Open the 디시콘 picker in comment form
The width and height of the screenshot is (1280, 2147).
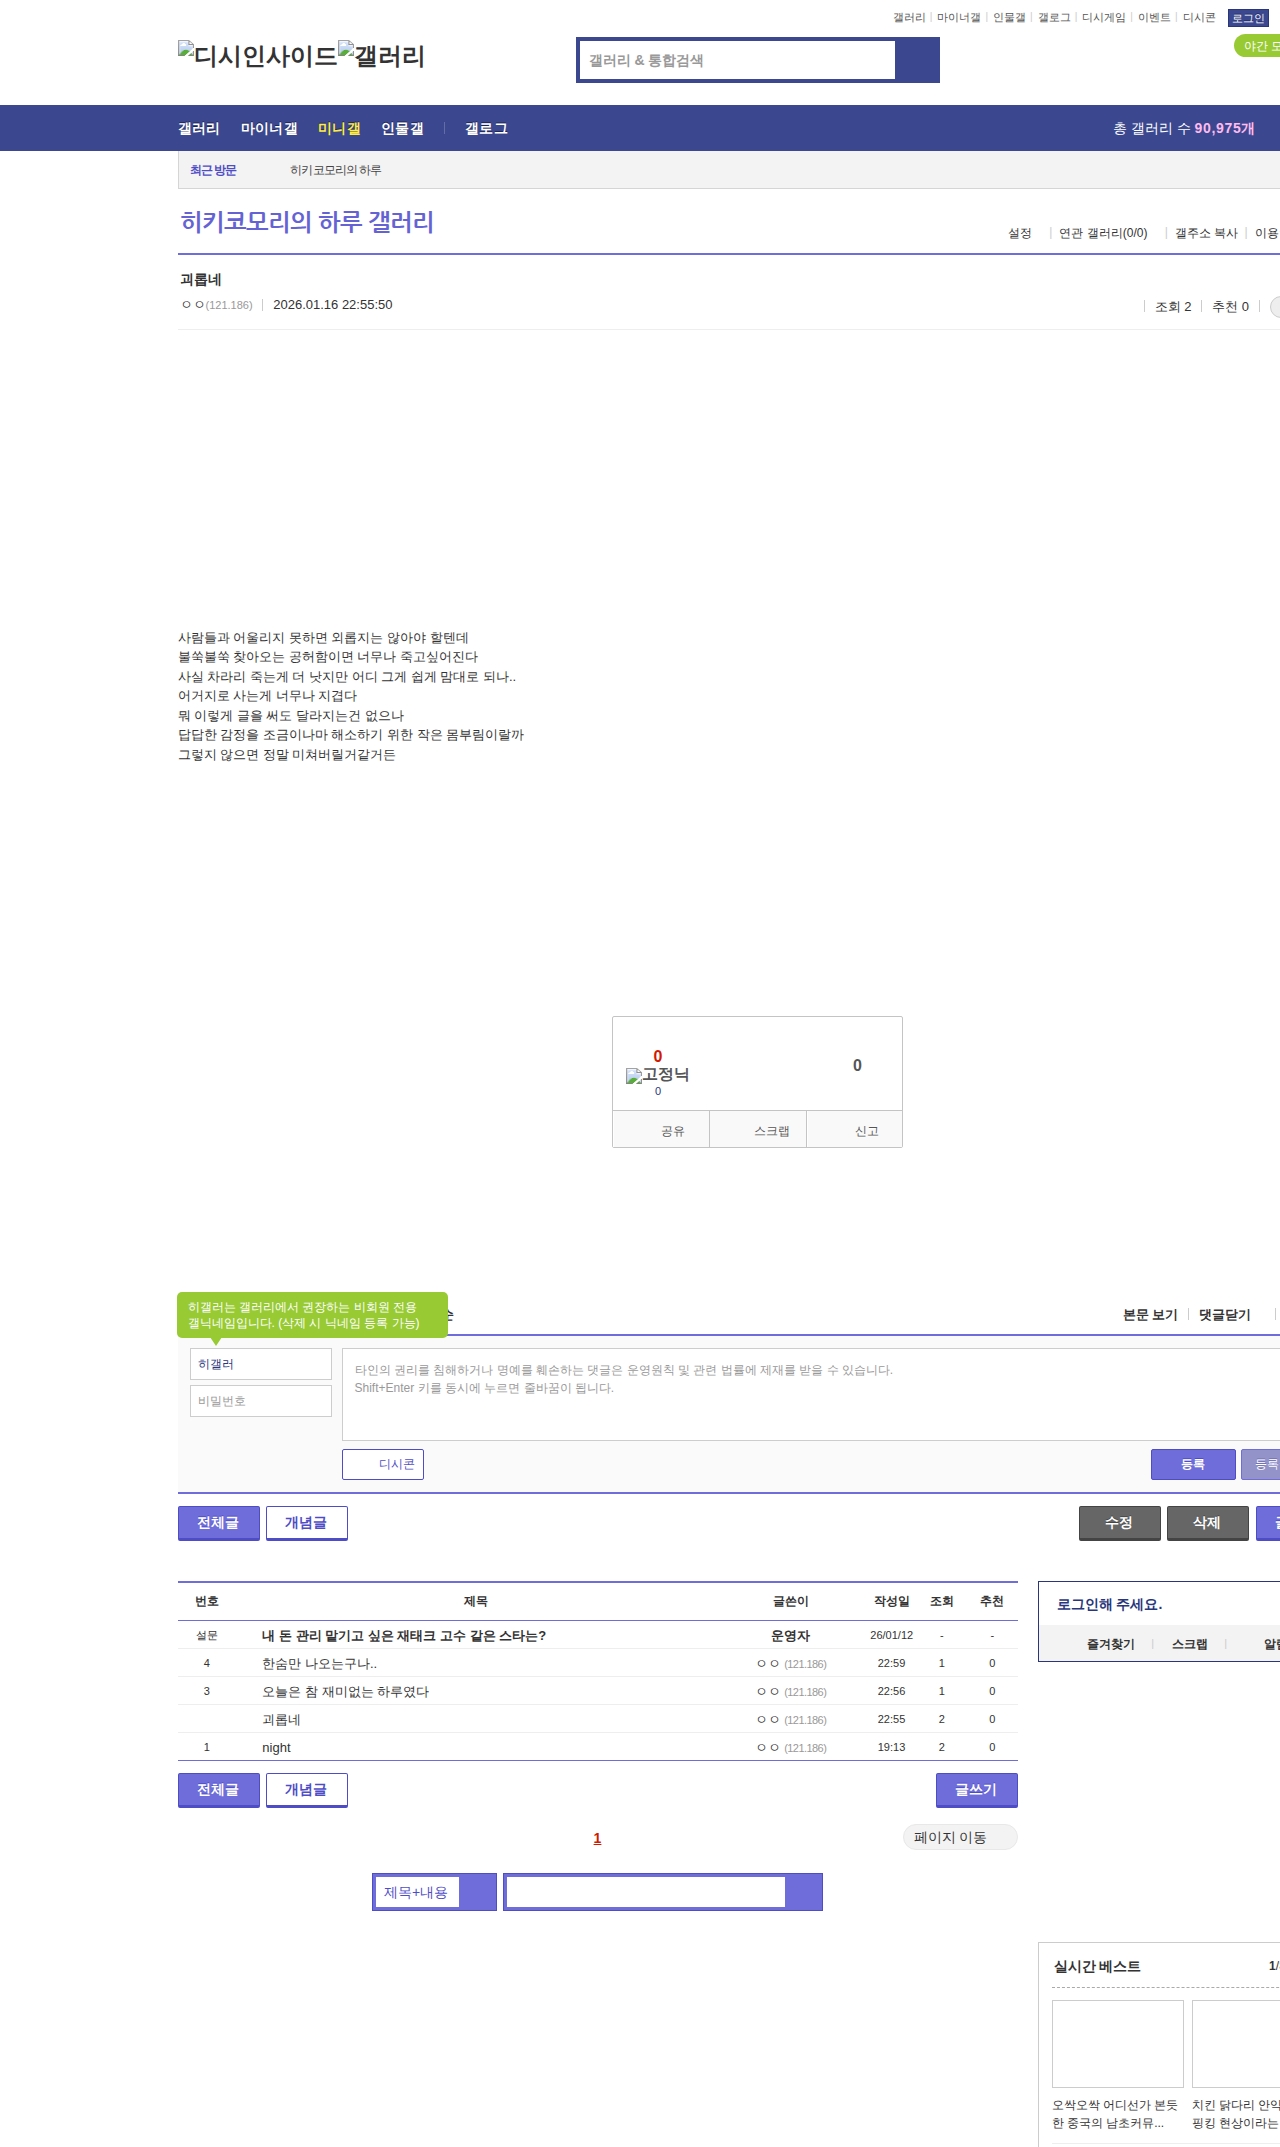point(383,1464)
